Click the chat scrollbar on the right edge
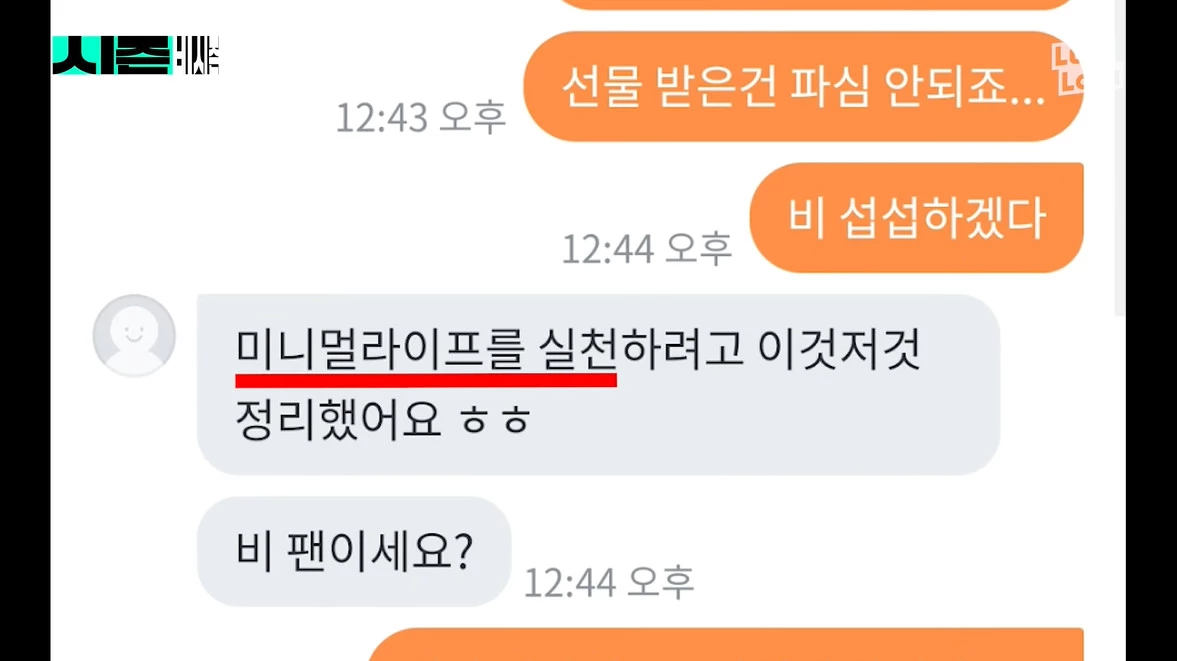Screen dimensions: 1177x661 click(x=1119, y=158)
